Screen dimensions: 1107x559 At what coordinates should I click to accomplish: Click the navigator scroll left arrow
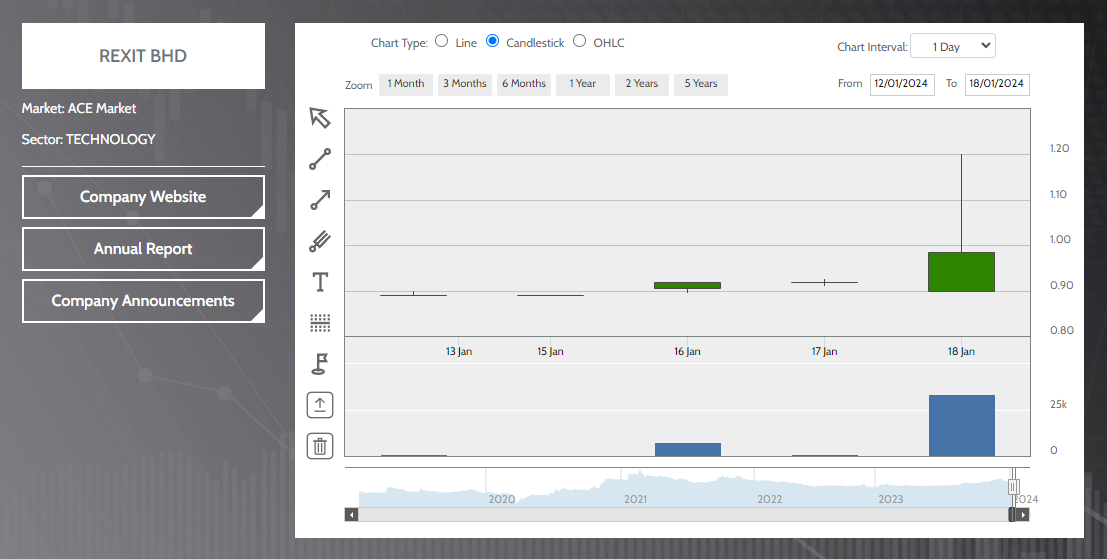[x=352, y=515]
